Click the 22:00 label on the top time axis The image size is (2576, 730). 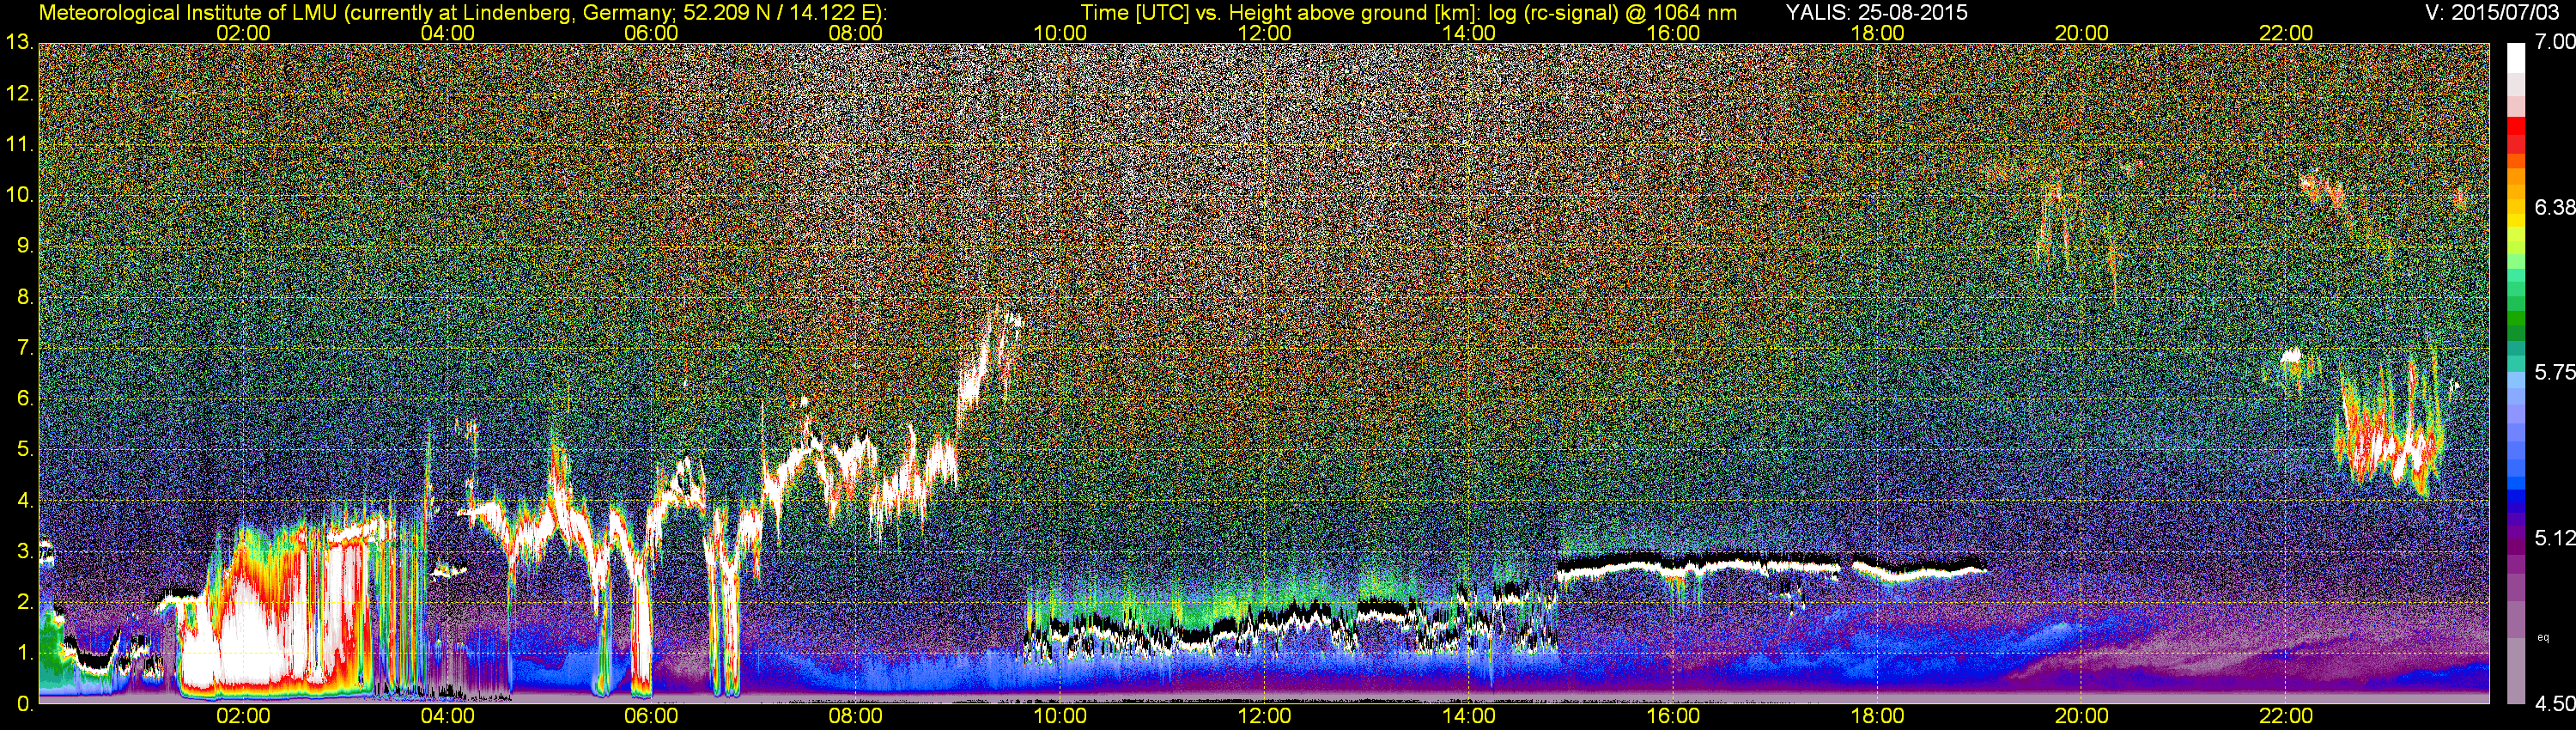point(2286,33)
